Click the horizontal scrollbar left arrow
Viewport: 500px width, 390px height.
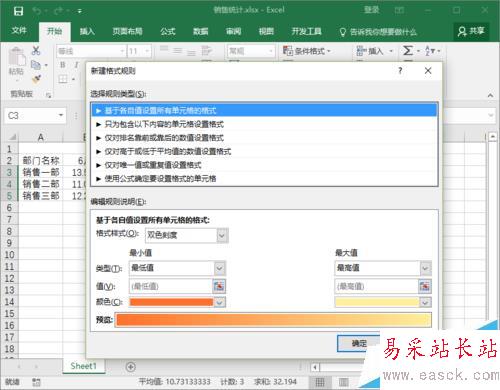click(315, 367)
